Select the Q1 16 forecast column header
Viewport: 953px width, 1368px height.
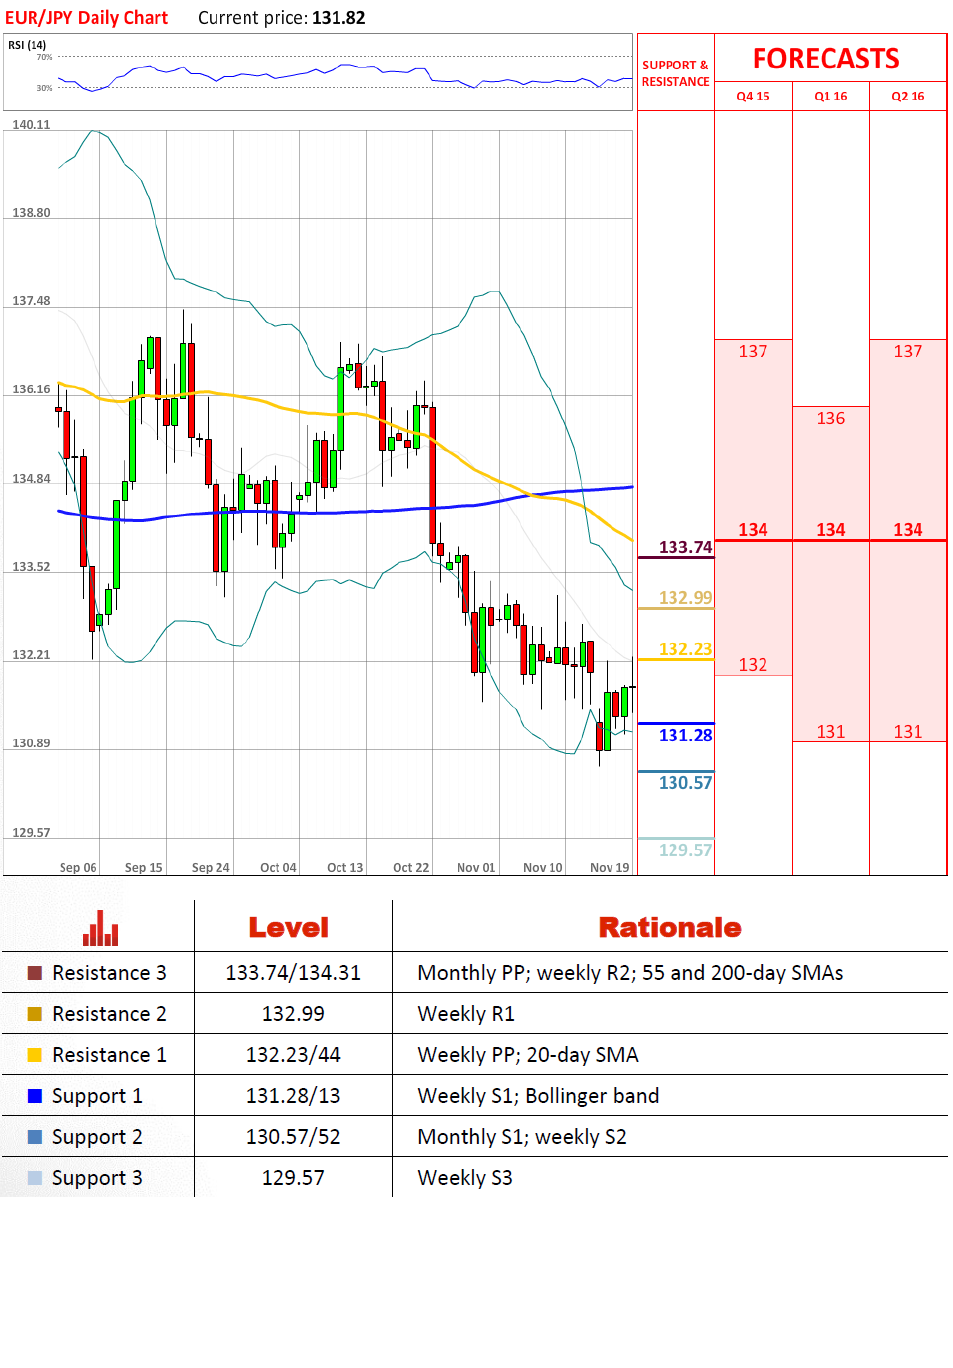830,96
